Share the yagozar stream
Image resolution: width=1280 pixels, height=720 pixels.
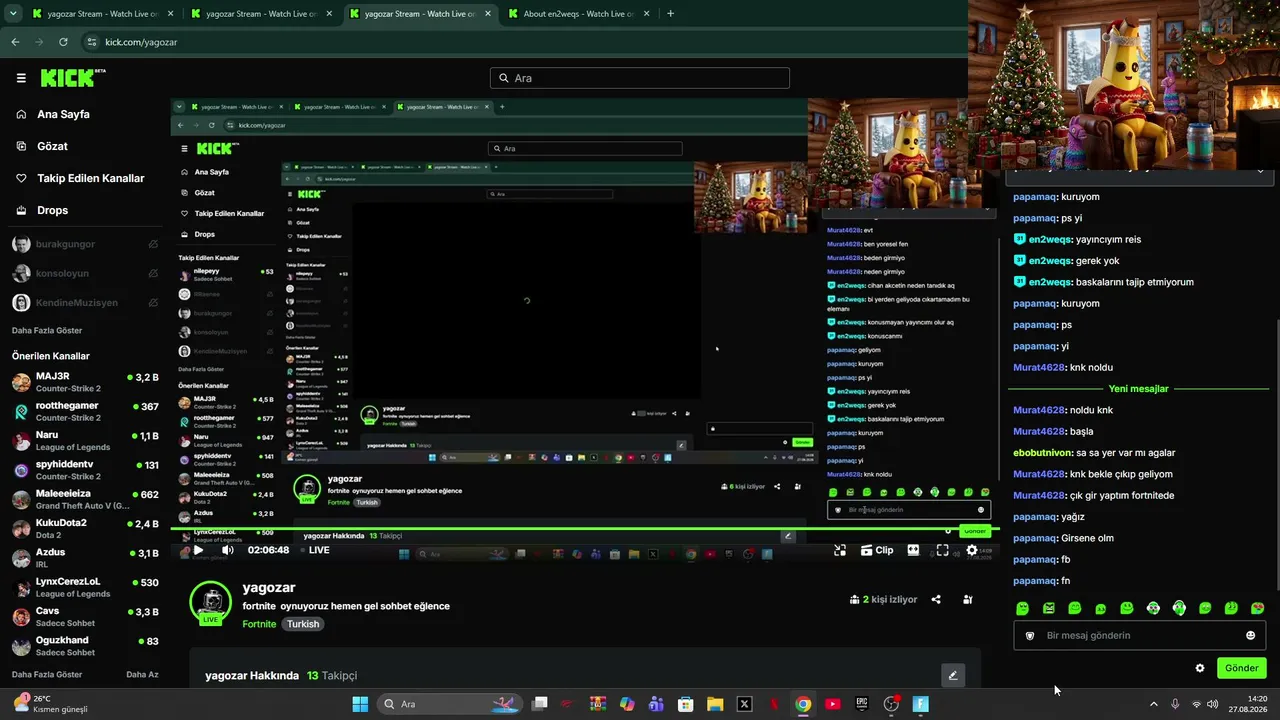(x=936, y=600)
